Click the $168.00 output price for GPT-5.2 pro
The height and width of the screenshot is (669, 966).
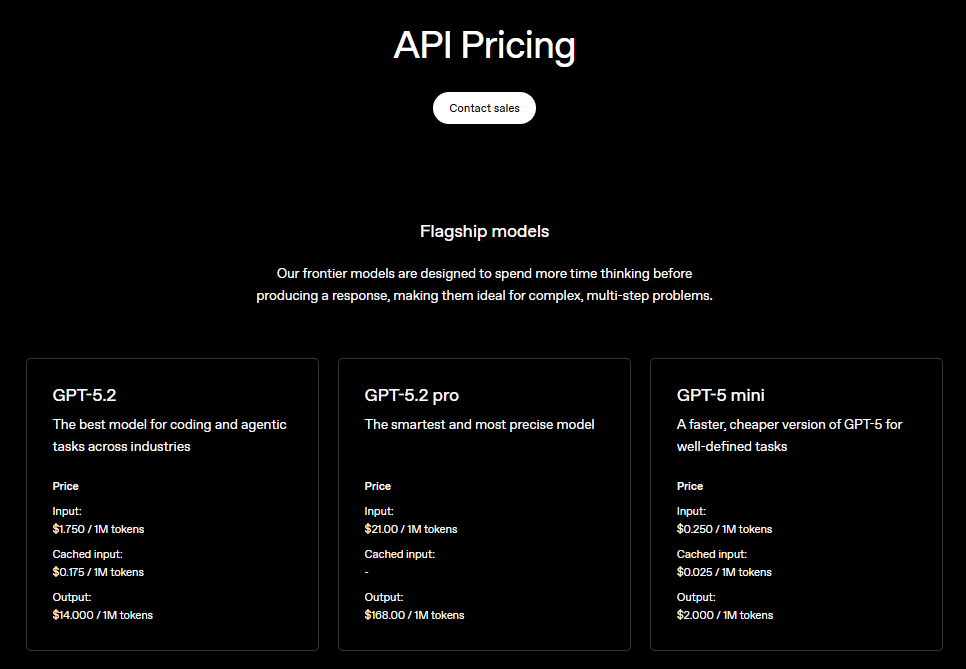click(x=414, y=614)
